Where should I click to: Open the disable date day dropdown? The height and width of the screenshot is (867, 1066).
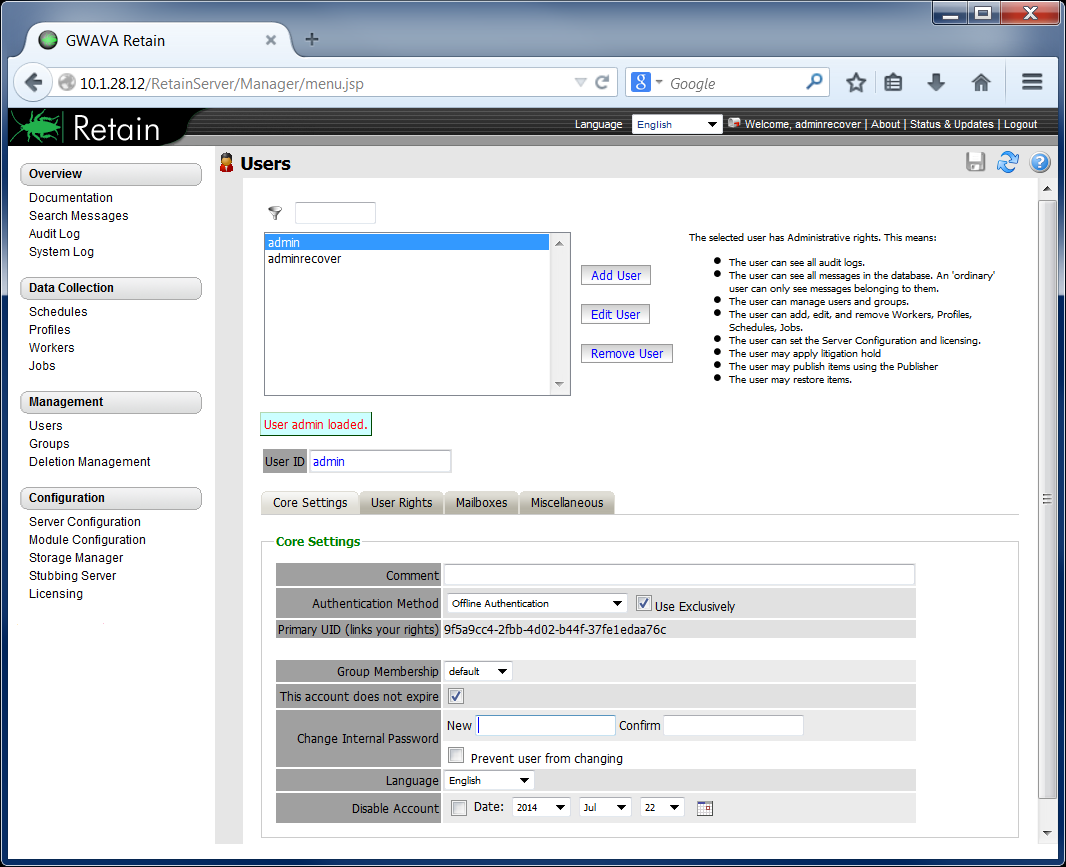coord(661,808)
